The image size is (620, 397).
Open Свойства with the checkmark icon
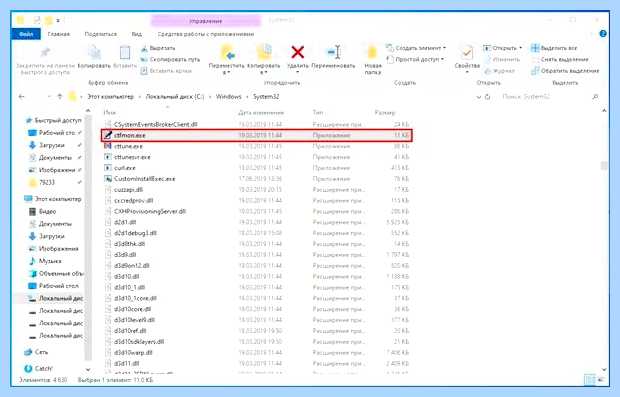[467, 53]
